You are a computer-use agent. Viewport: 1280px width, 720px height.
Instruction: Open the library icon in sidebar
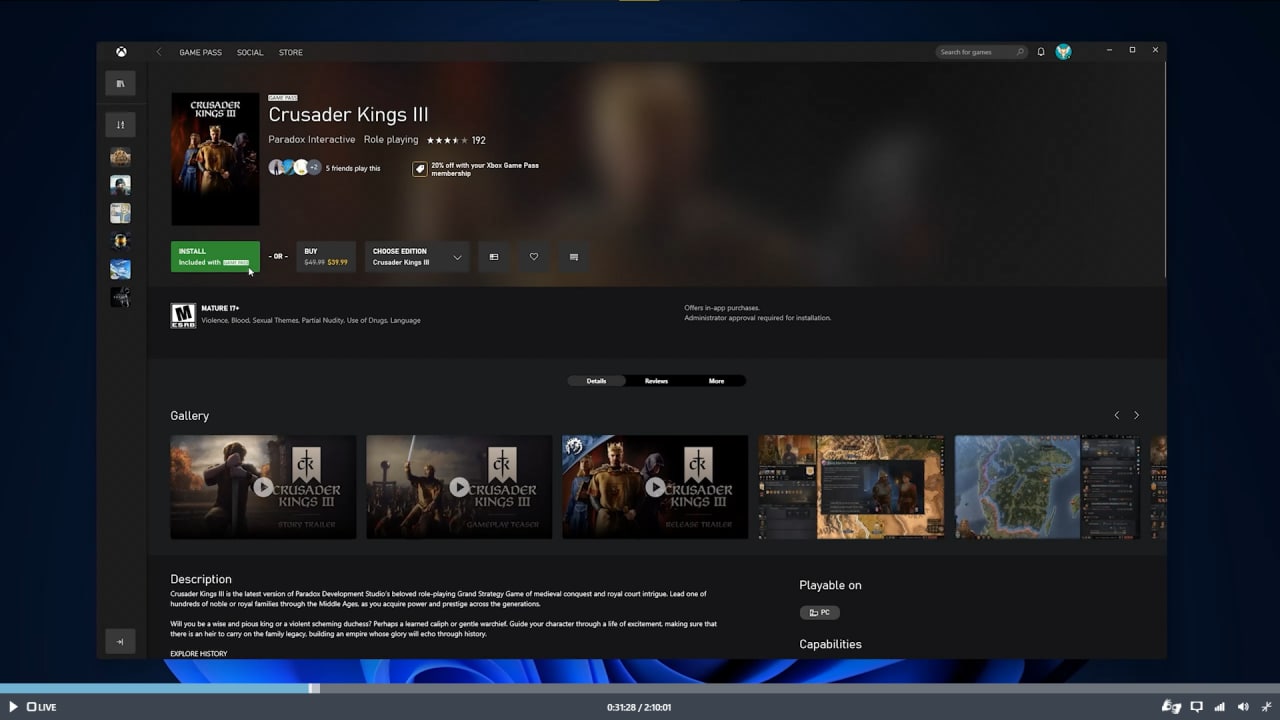[x=120, y=84]
